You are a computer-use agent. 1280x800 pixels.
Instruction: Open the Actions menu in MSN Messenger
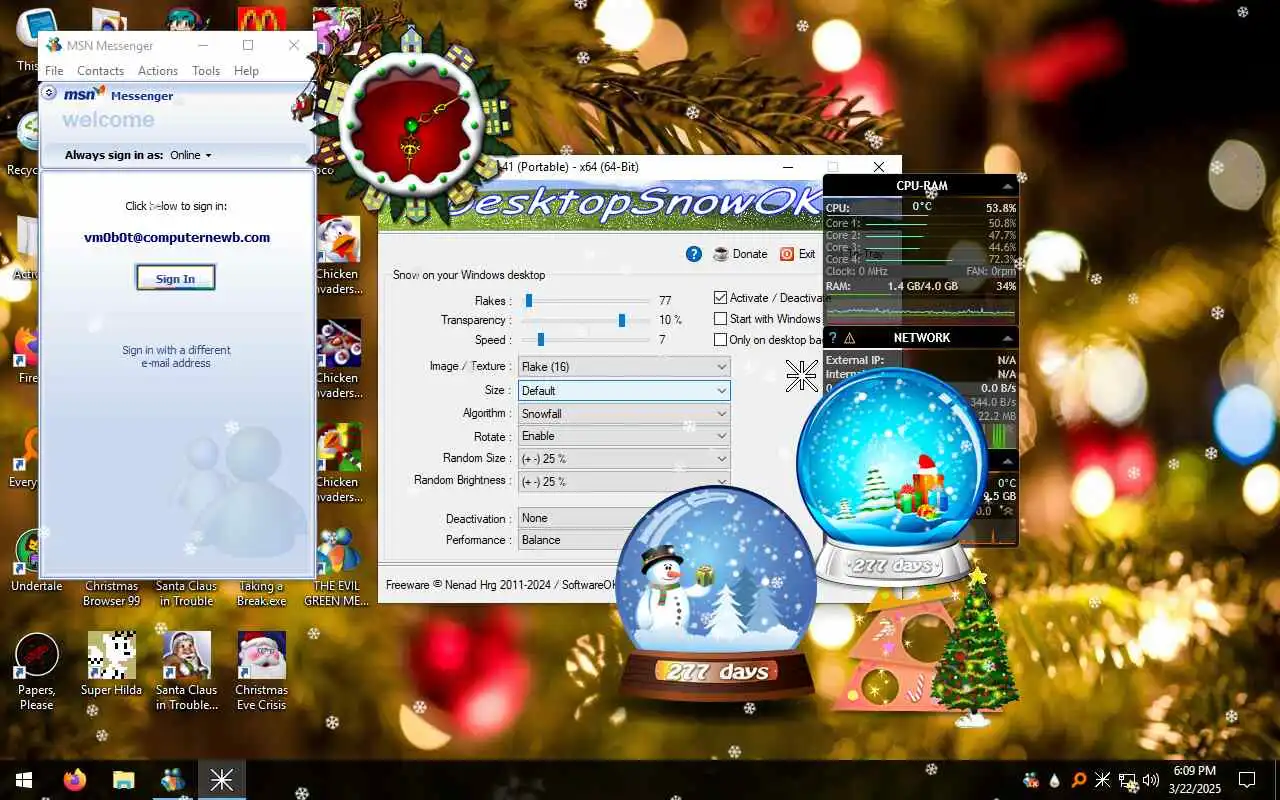pyautogui.click(x=158, y=71)
